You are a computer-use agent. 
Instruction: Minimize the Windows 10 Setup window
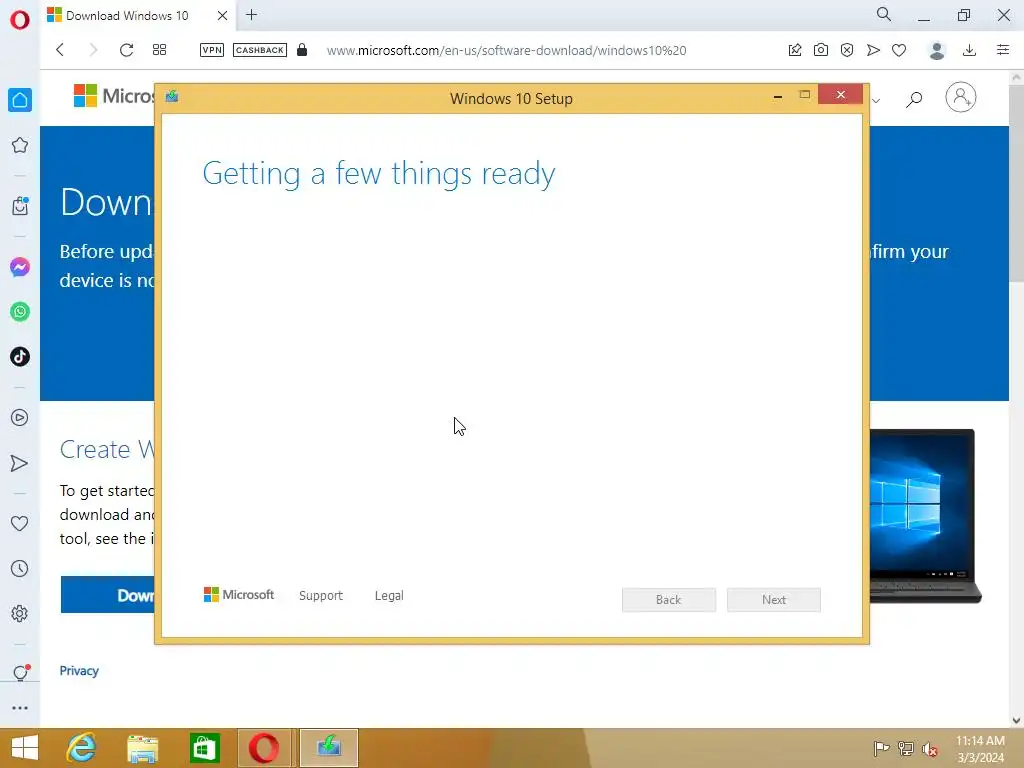tap(778, 96)
